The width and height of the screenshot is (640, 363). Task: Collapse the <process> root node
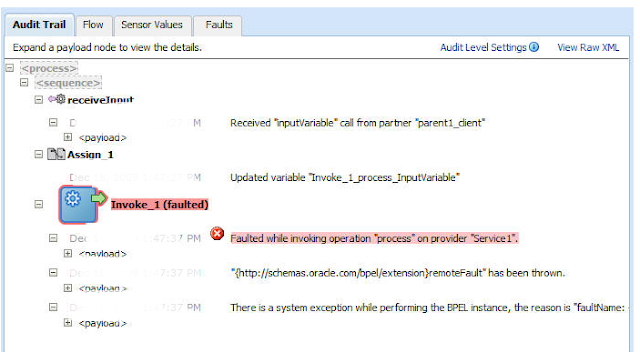pos(10,68)
